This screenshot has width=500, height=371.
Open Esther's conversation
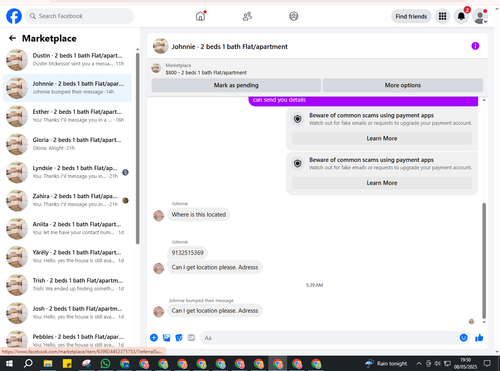pyautogui.click(x=67, y=116)
